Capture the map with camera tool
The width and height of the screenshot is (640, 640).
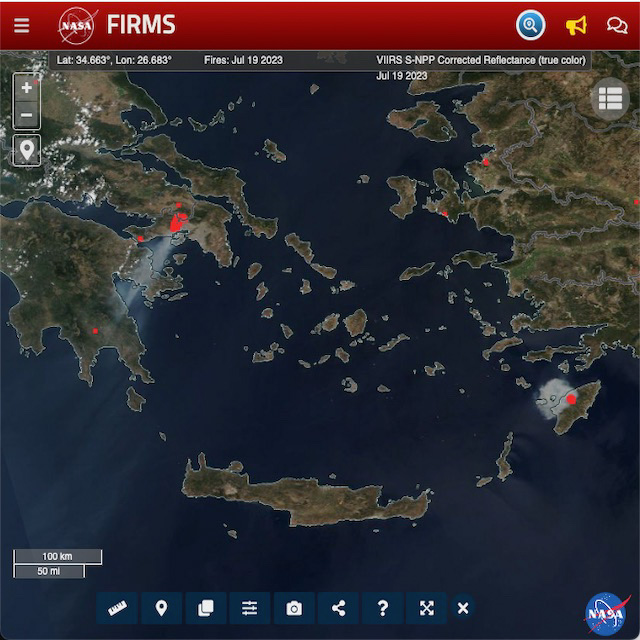click(x=294, y=608)
